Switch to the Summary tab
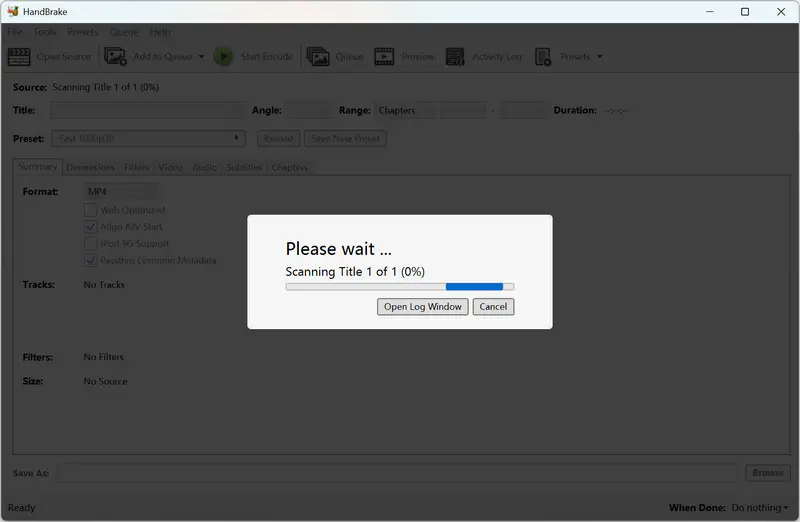The image size is (800, 522). [x=38, y=167]
